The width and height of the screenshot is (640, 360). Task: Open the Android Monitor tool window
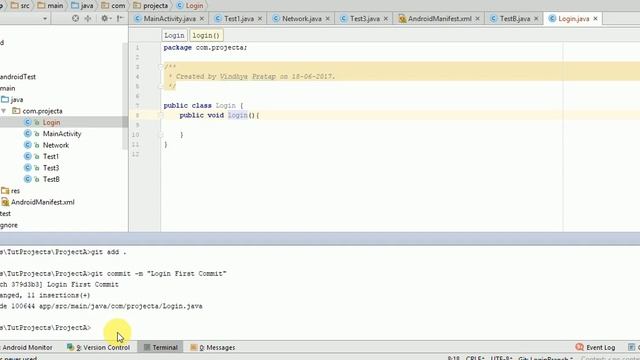tap(27, 348)
